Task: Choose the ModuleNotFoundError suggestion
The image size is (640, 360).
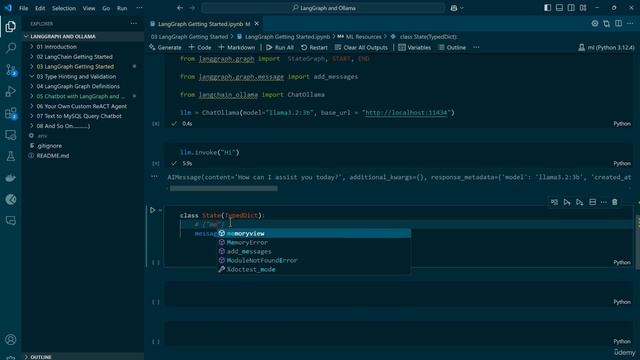Action: click(313, 260)
